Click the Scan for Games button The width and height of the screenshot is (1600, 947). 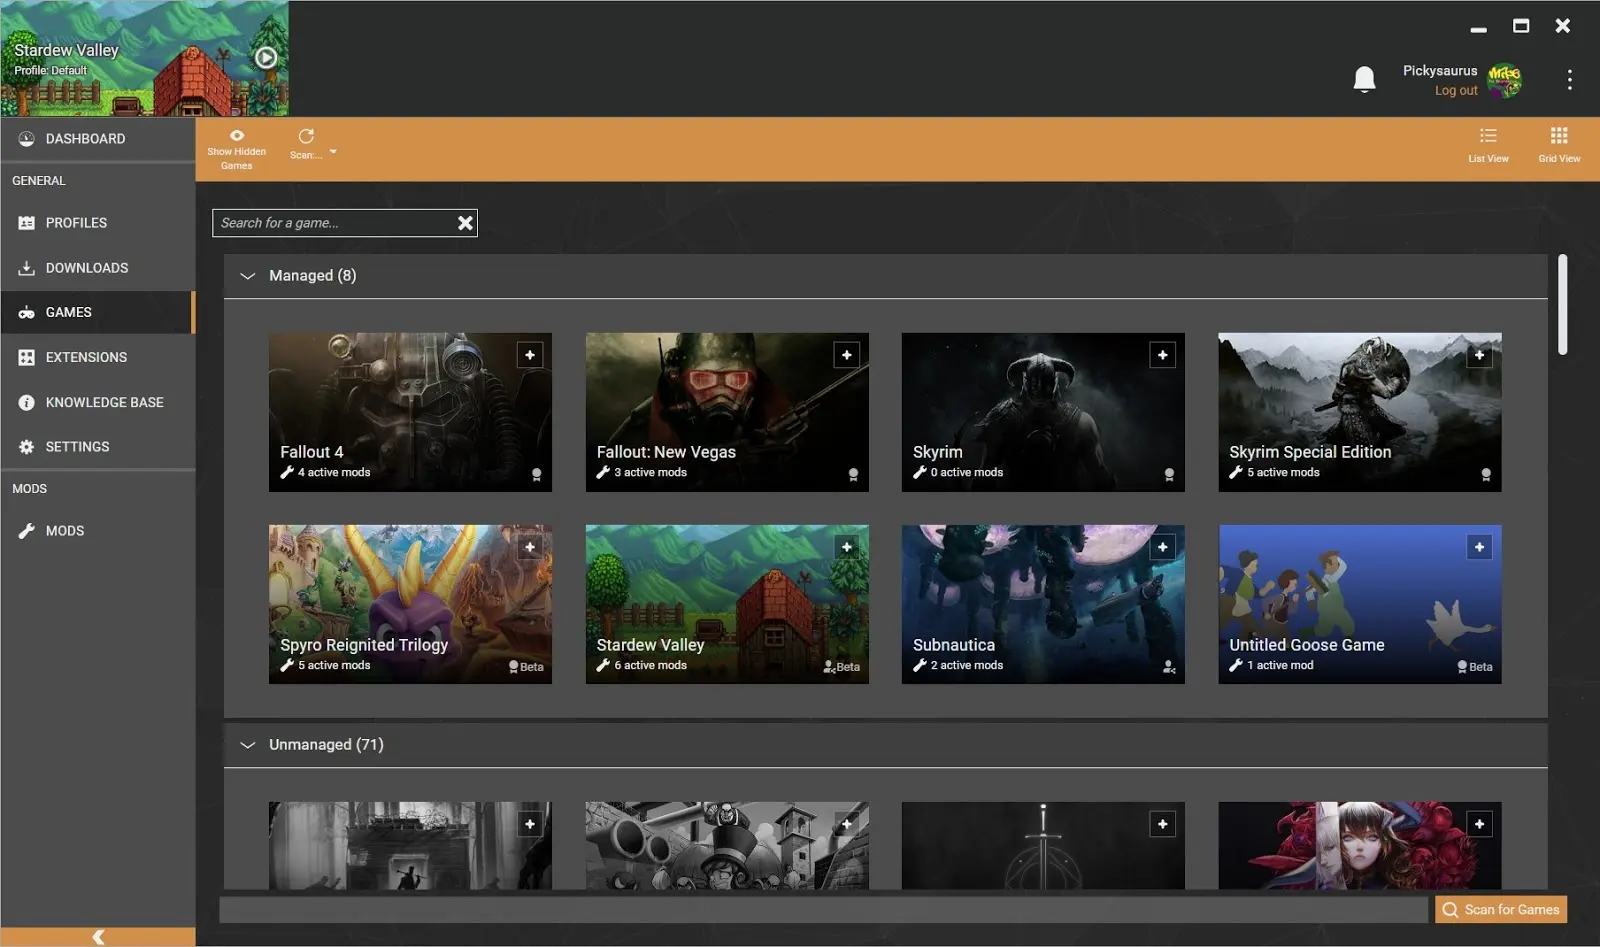(x=1501, y=909)
